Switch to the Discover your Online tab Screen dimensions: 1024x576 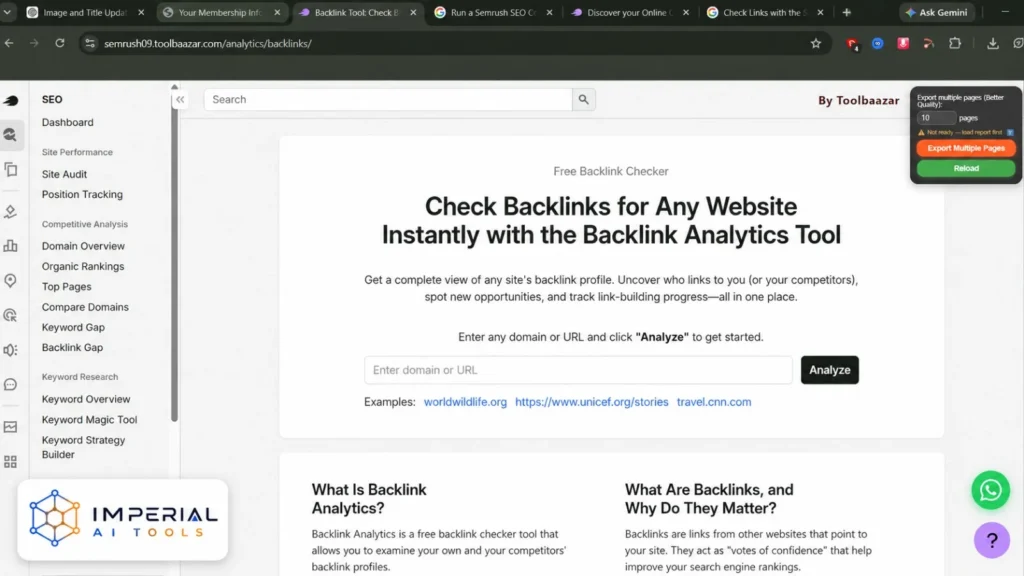pyautogui.click(x=629, y=12)
